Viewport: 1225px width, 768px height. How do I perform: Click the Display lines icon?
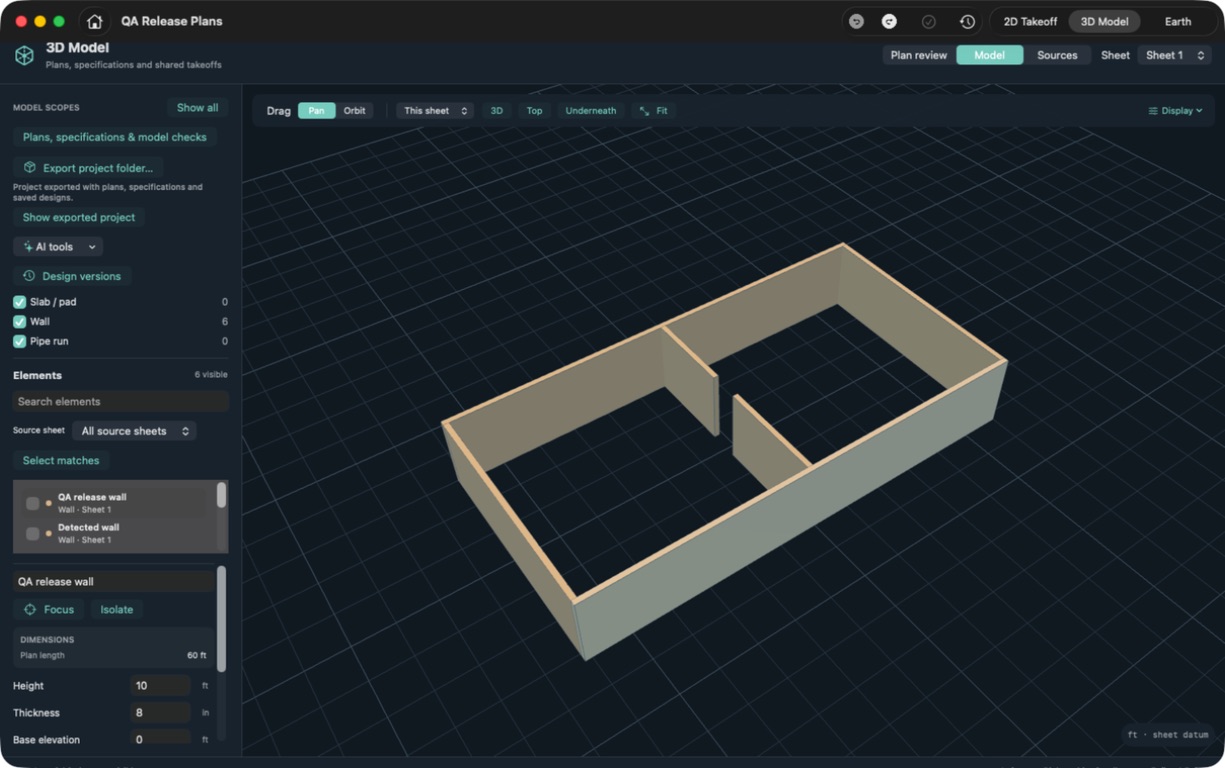point(1153,111)
